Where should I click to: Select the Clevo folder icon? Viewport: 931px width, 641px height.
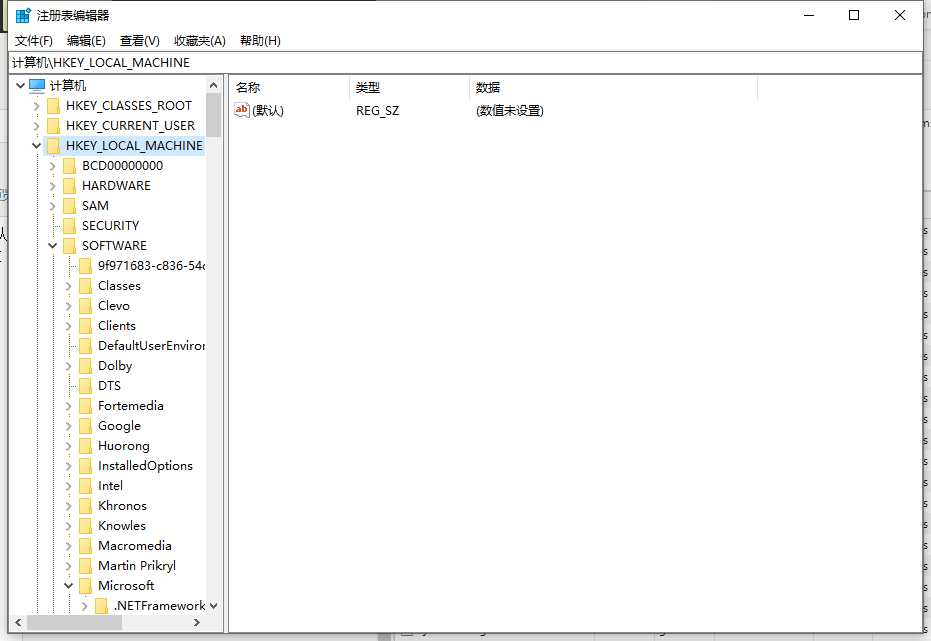click(x=84, y=305)
